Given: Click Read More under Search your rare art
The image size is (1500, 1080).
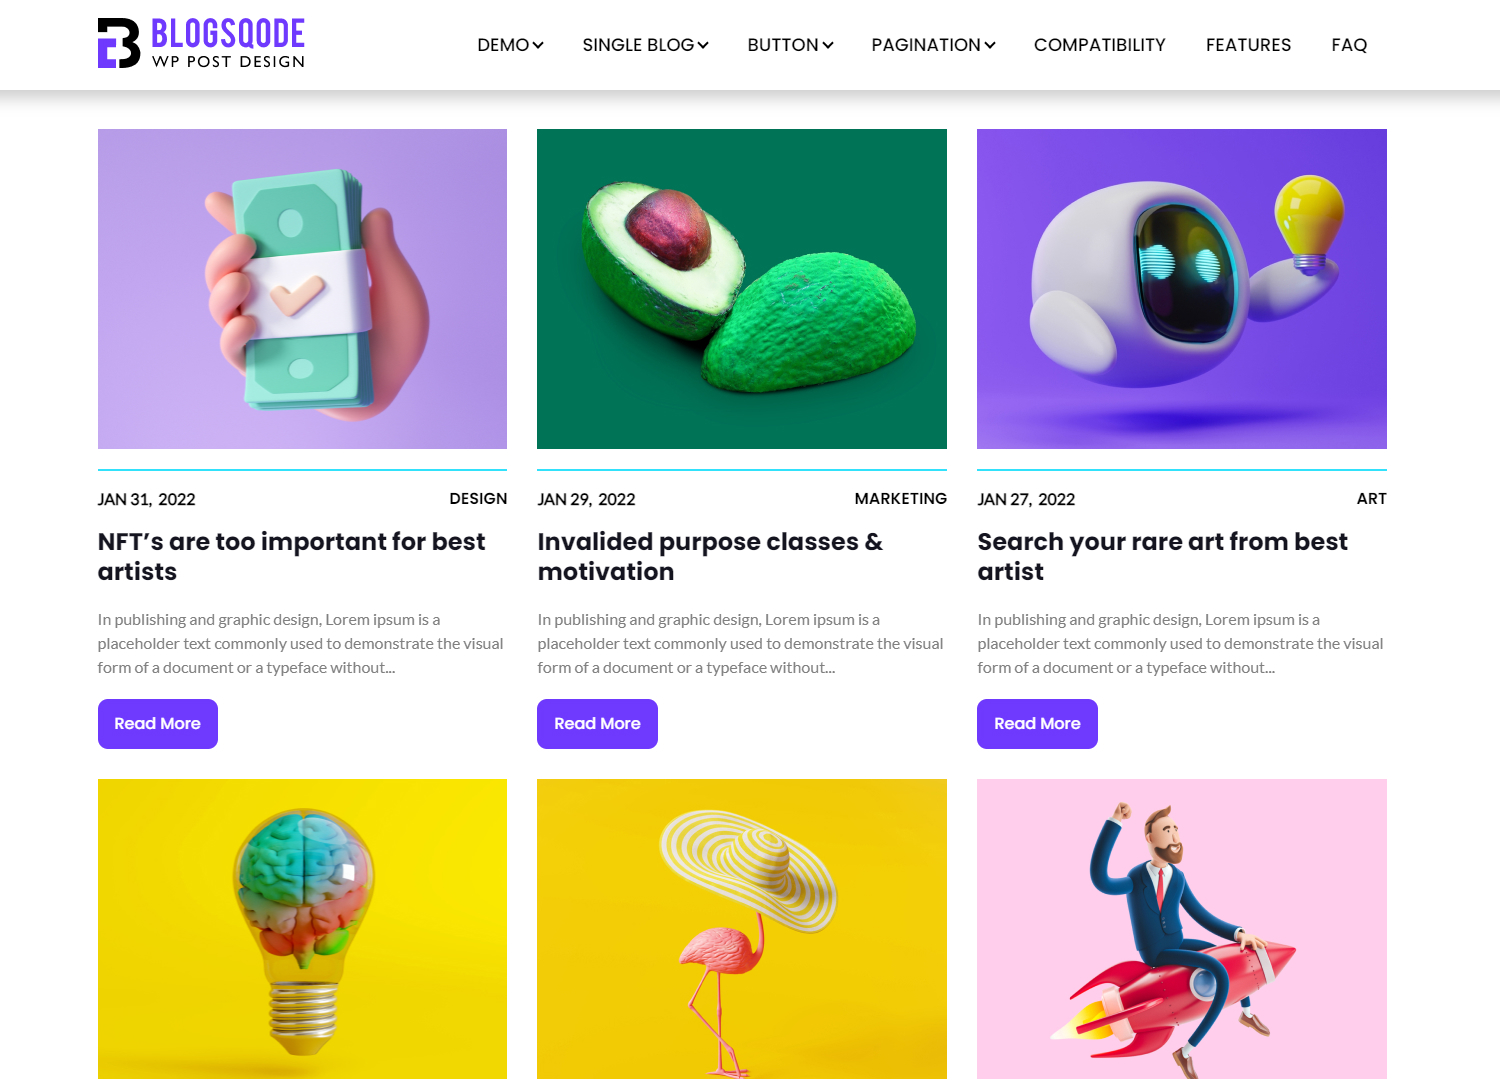Looking at the screenshot, I should tap(1037, 724).
